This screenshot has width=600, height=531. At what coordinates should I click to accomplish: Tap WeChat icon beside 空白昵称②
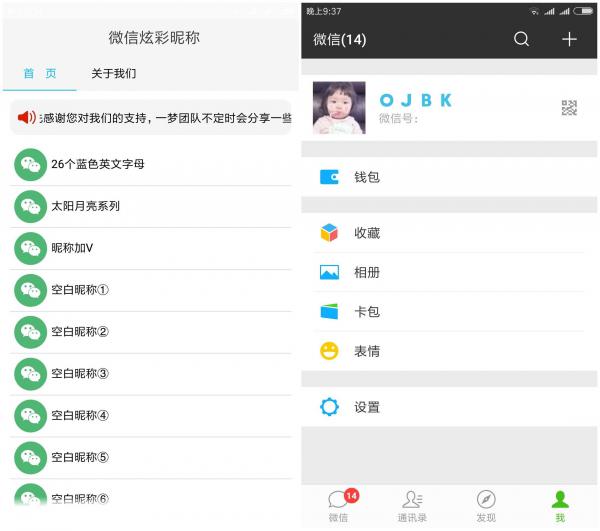point(30,332)
